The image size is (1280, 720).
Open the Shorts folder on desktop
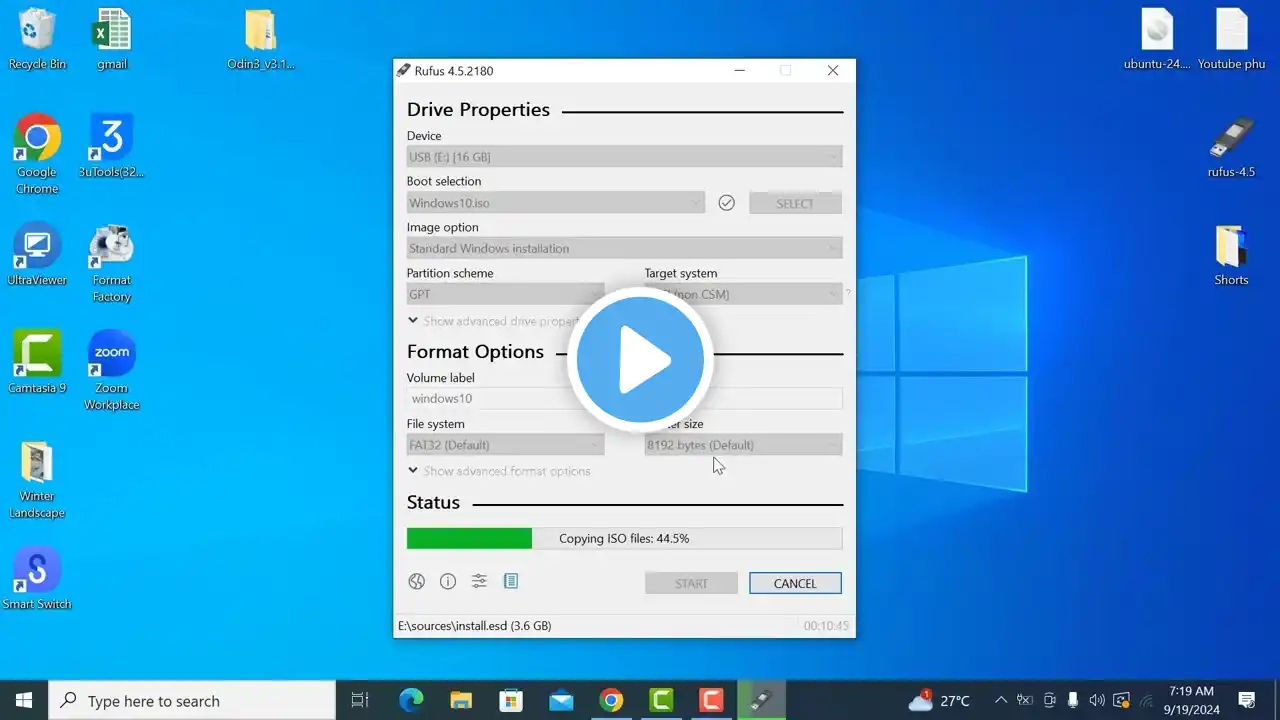click(x=1232, y=255)
